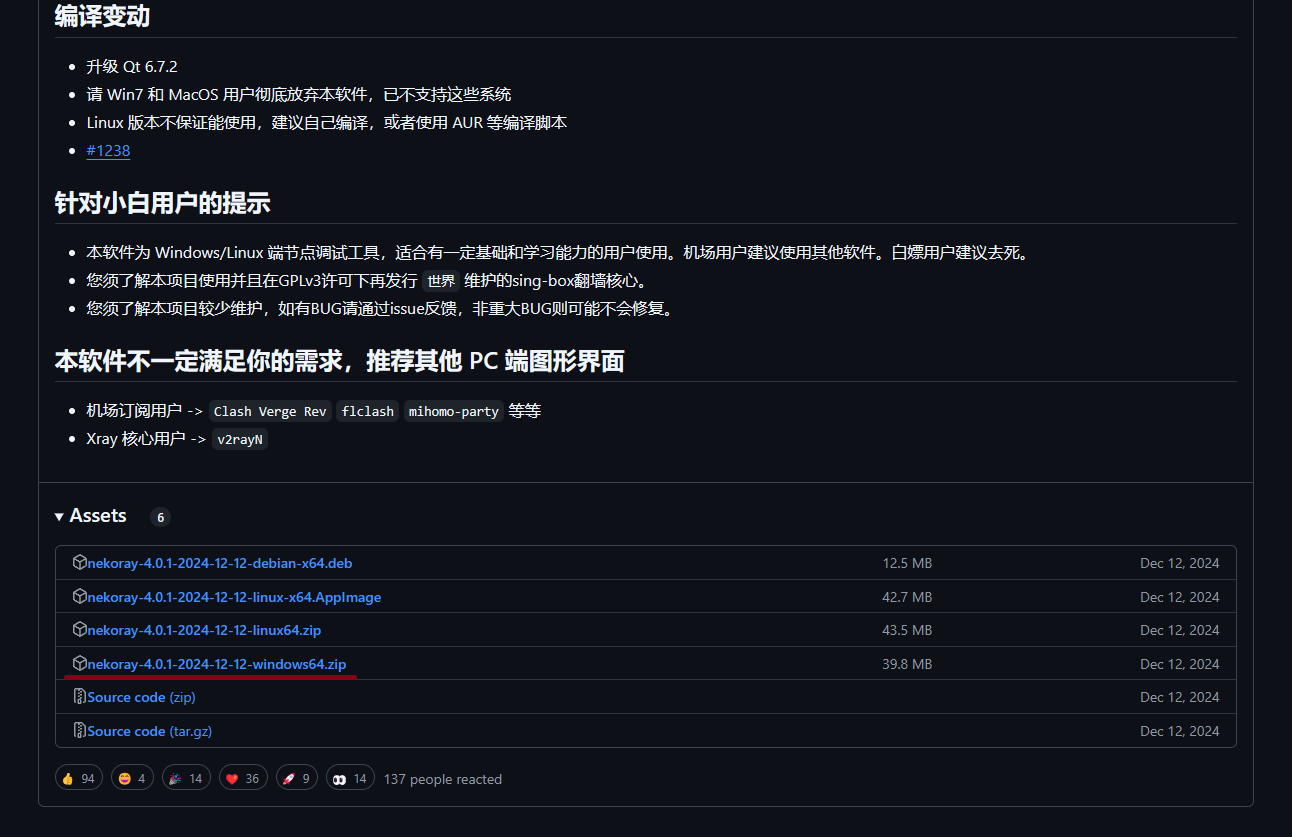This screenshot has width=1292, height=837.
Task: Click the v2rayN code label
Action: (x=240, y=439)
